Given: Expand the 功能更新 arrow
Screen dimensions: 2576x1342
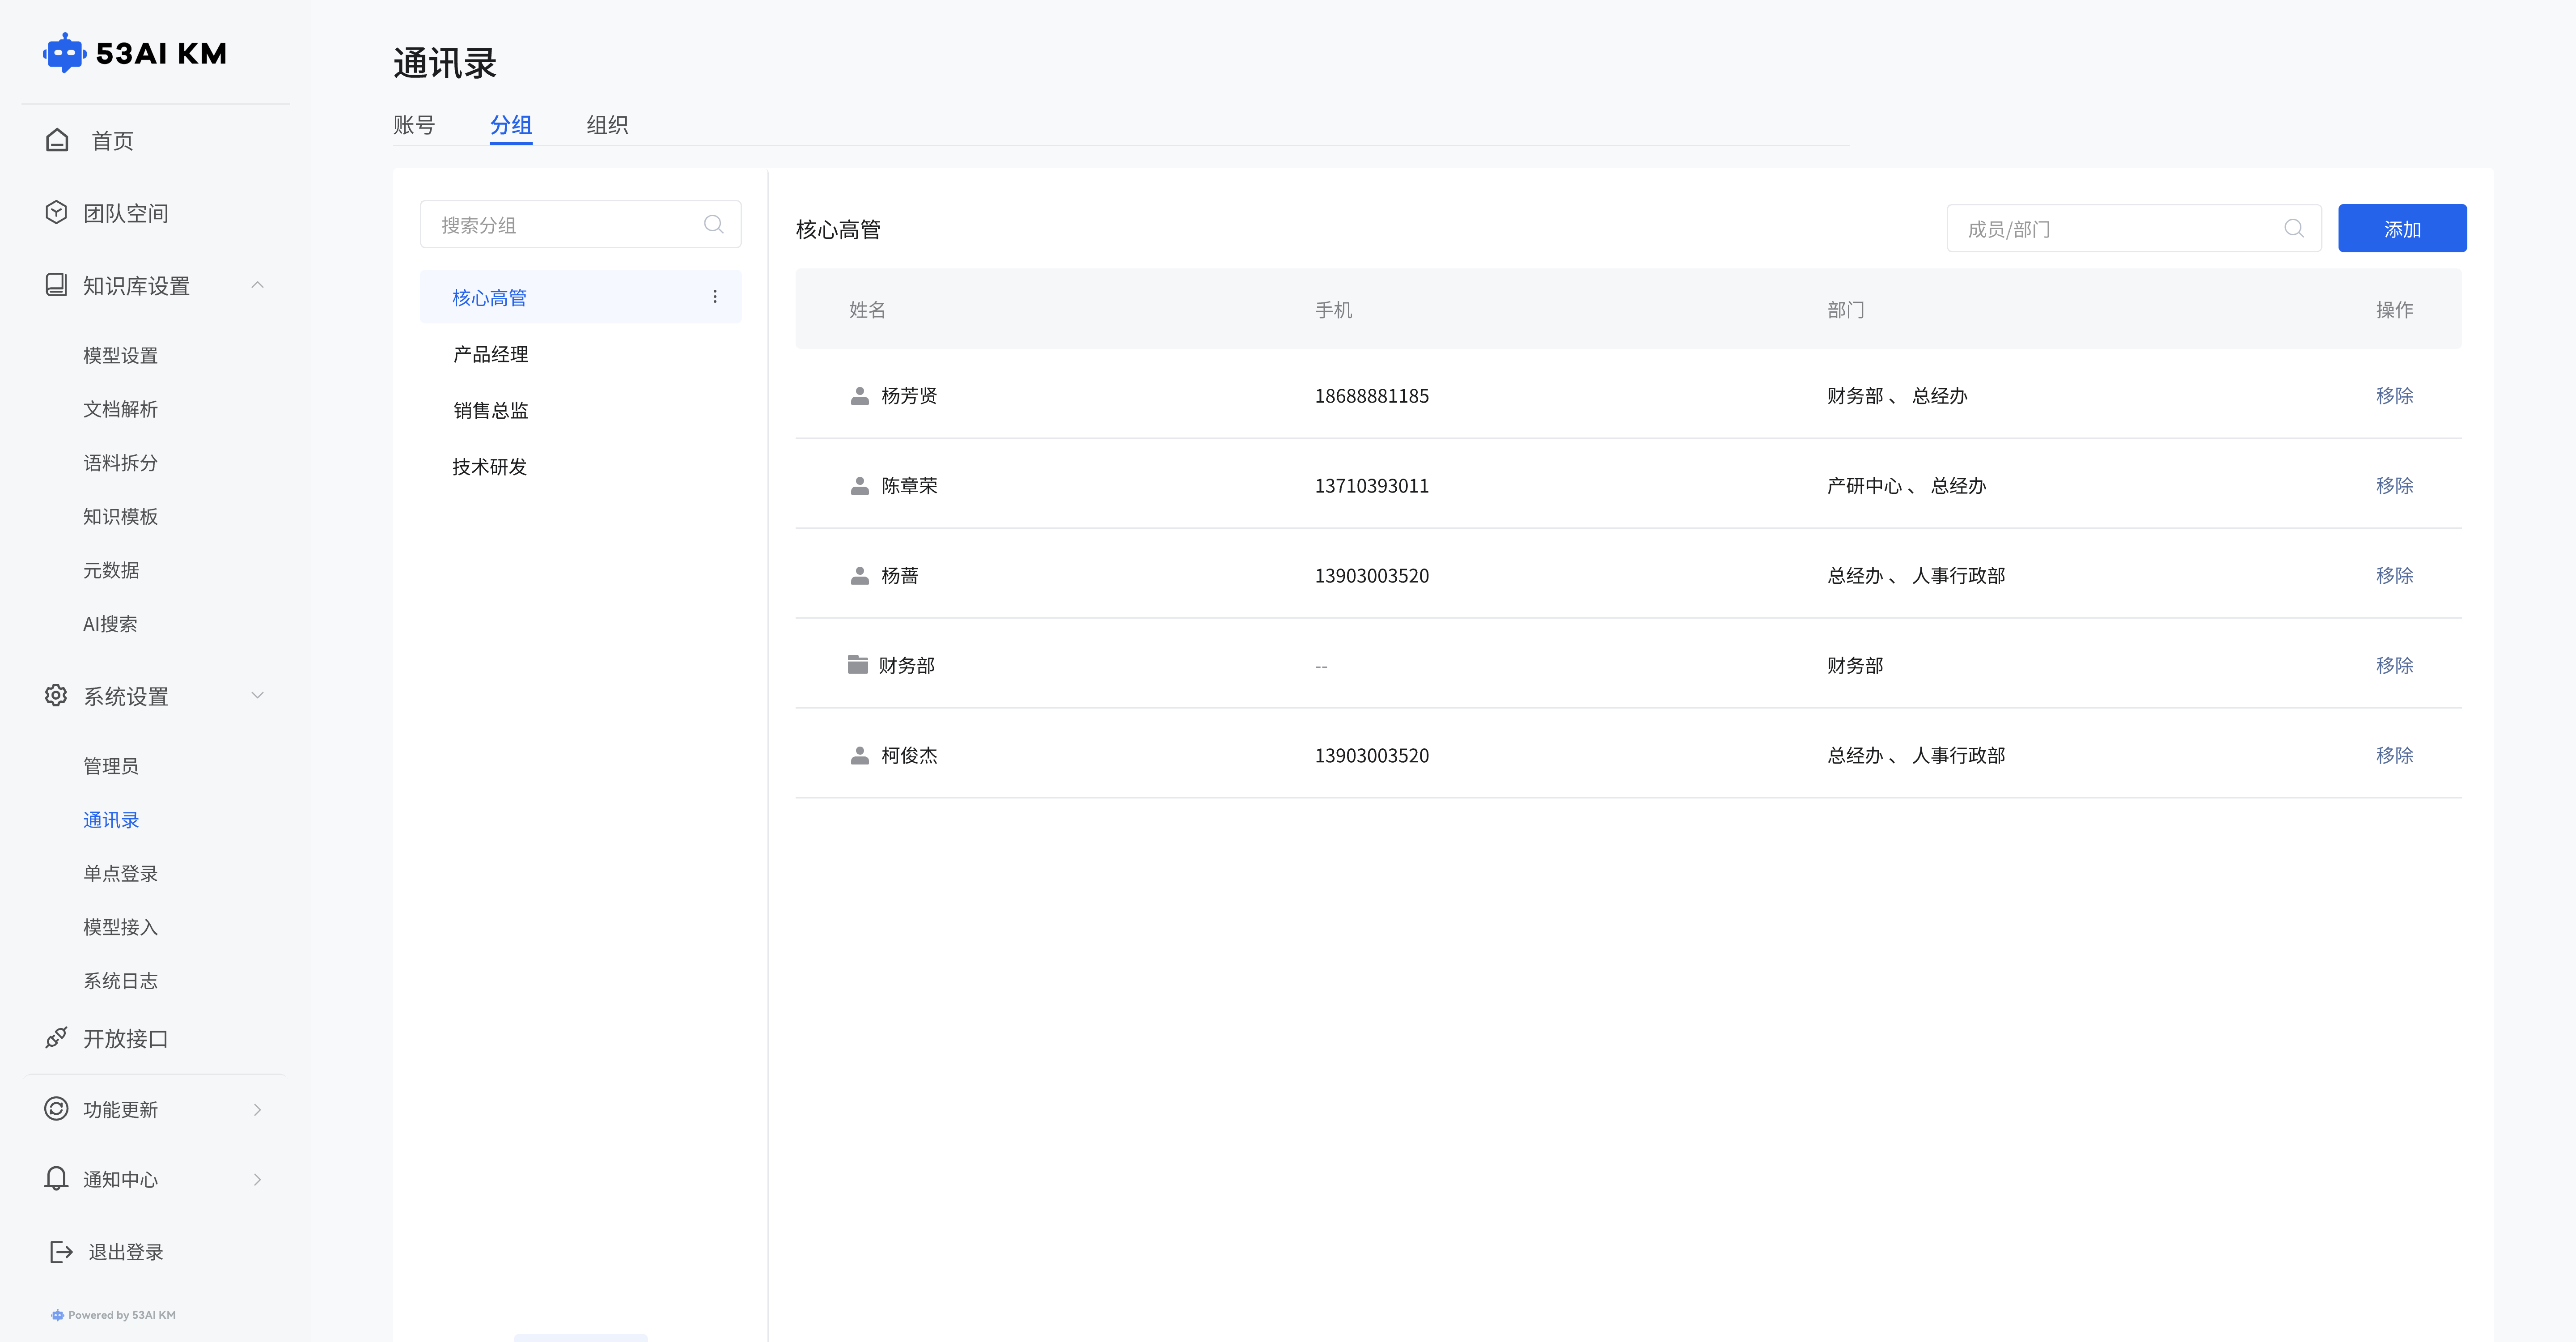Looking at the screenshot, I should [x=257, y=1109].
